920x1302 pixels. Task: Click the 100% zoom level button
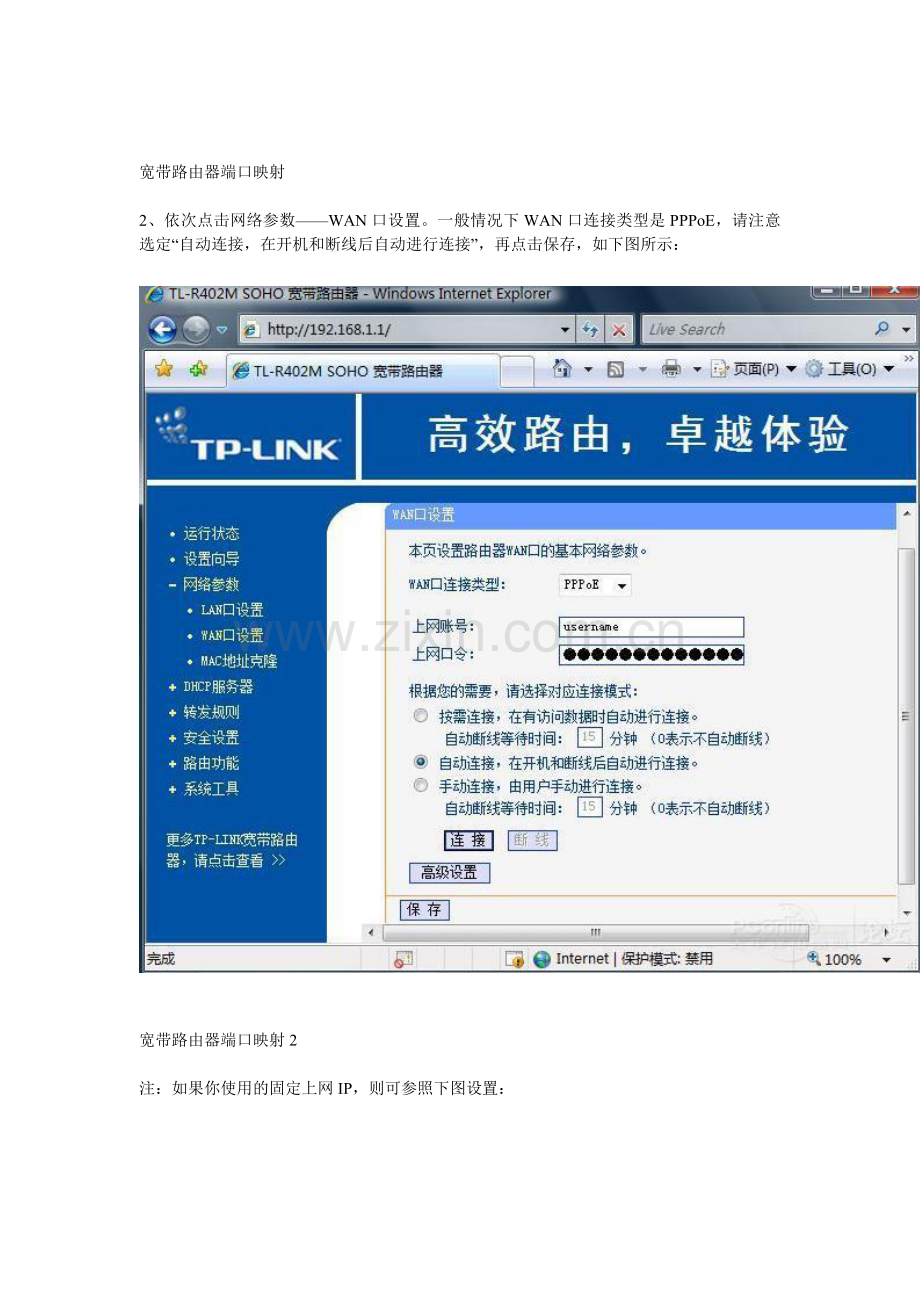click(834, 959)
